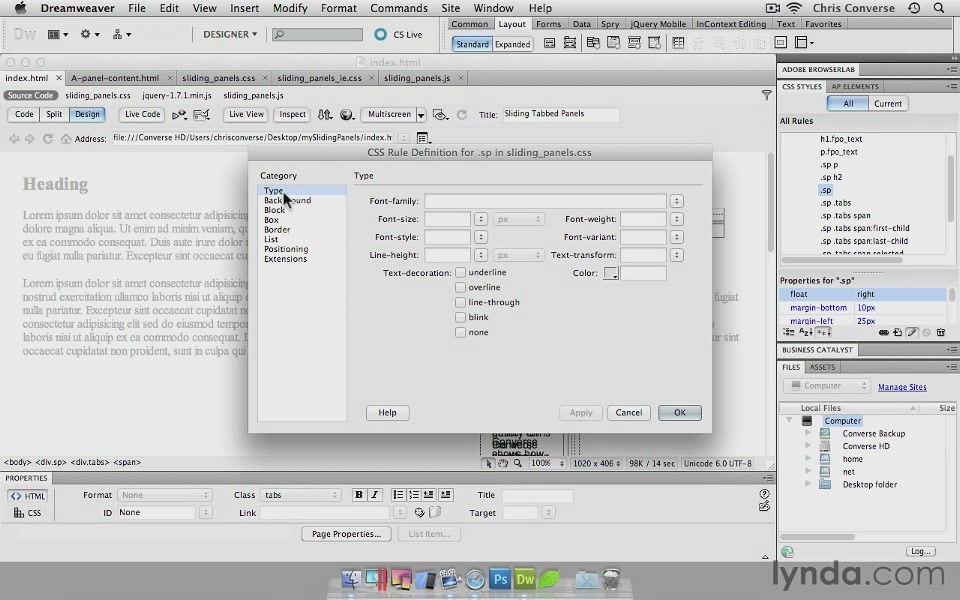Click the filter icon for related files
Image resolution: width=960 pixels, height=600 pixels.
767,95
